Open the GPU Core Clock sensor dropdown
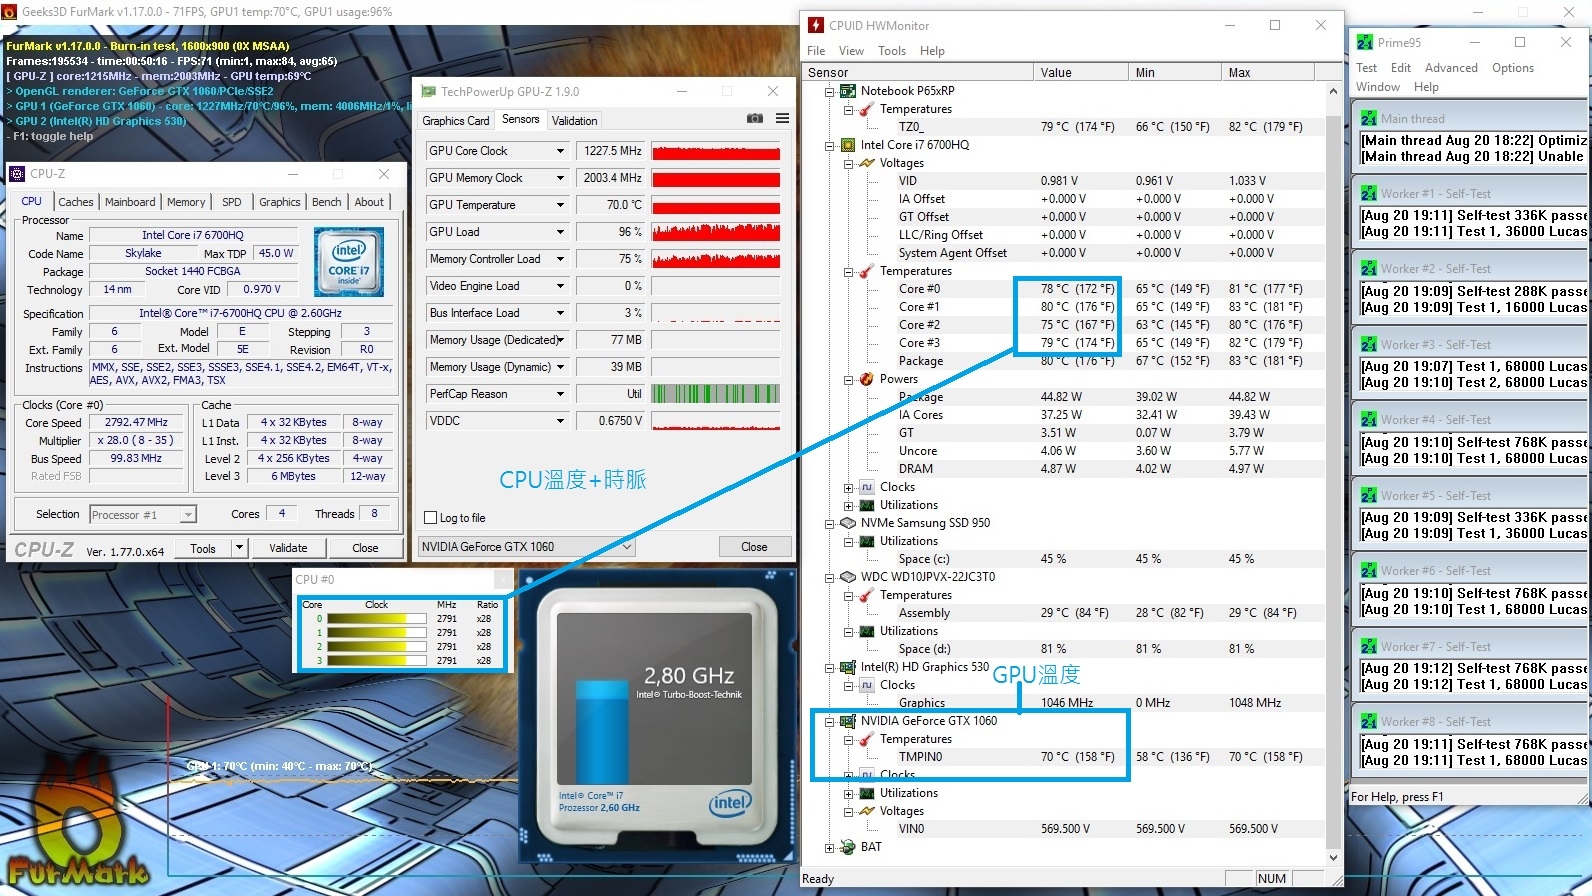1592x896 pixels. [x=560, y=151]
